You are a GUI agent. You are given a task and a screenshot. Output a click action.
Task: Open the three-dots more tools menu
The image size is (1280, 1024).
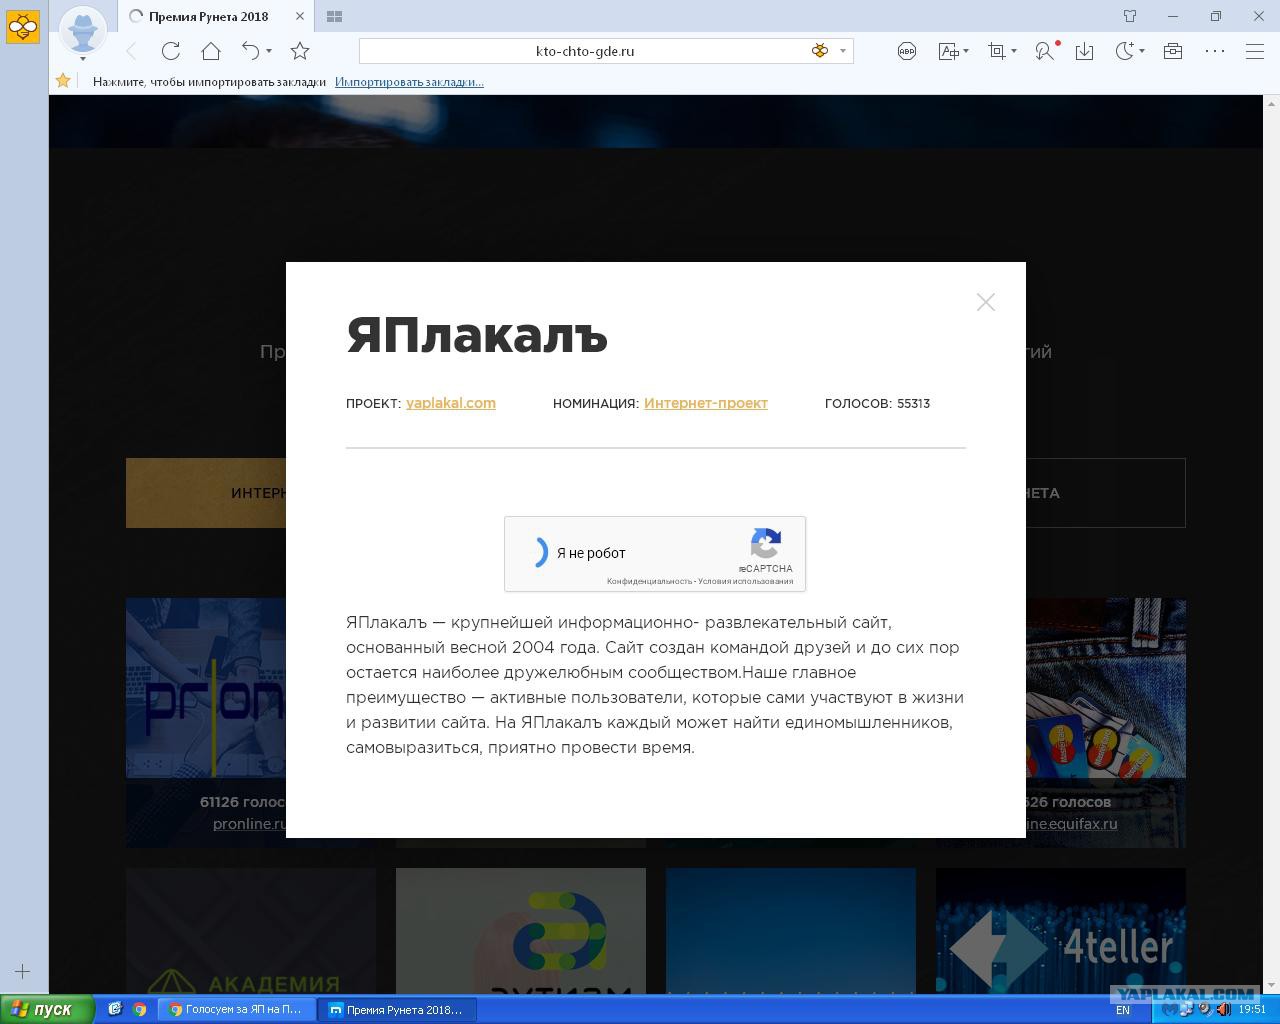(x=1214, y=51)
